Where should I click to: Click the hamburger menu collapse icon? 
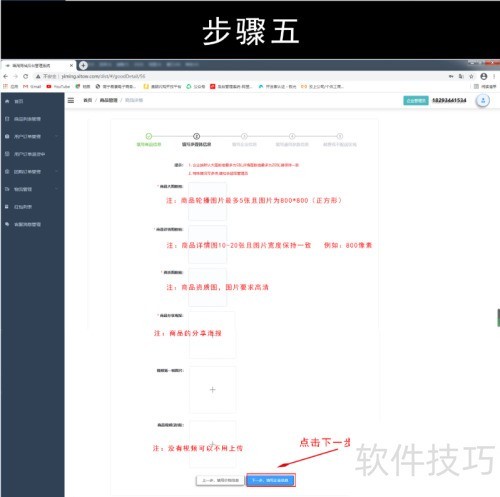(71, 100)
